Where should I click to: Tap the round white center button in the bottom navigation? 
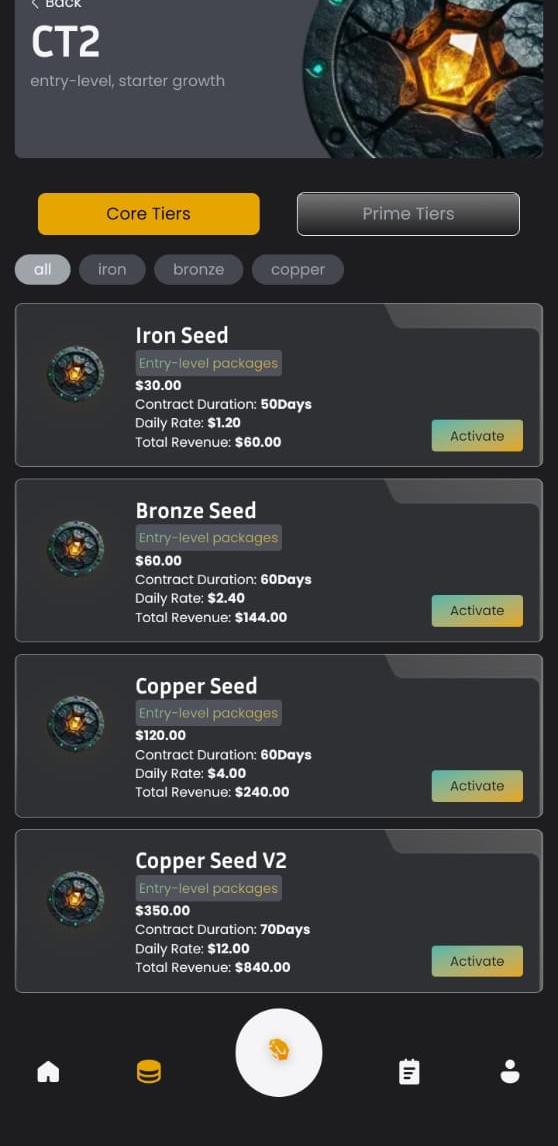pos(279,1052)
